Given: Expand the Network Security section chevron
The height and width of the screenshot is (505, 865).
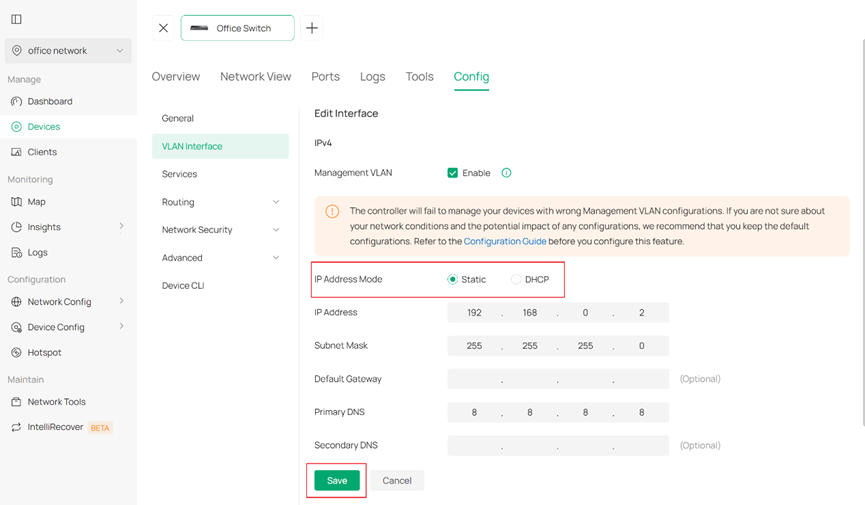Looking at the screenshot, I should tap(276, 230).
